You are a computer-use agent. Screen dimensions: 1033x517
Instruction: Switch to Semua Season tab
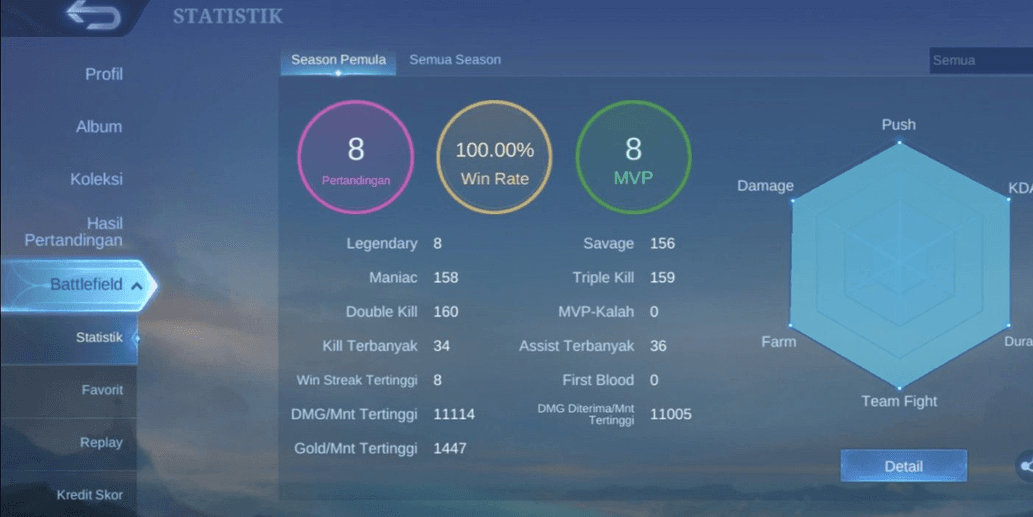click(x=455, y=60)
